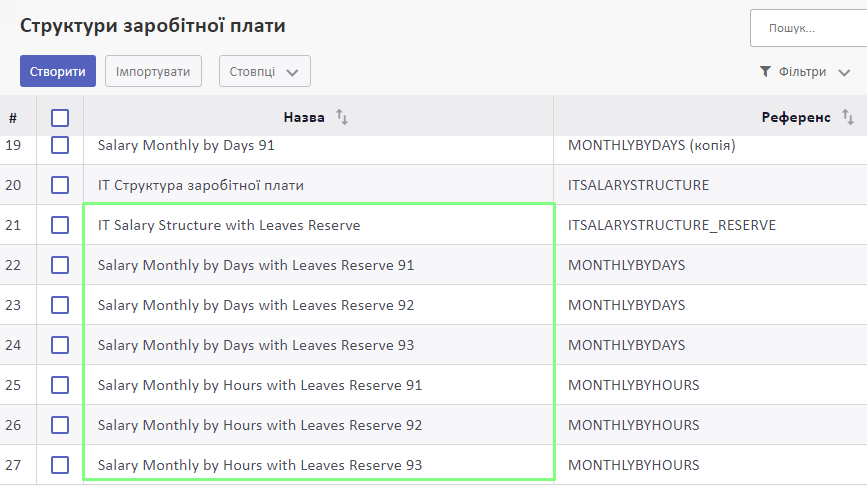Toggle the checkbox on row 27
Screen dimensions: 867x486
click(60, 465)
